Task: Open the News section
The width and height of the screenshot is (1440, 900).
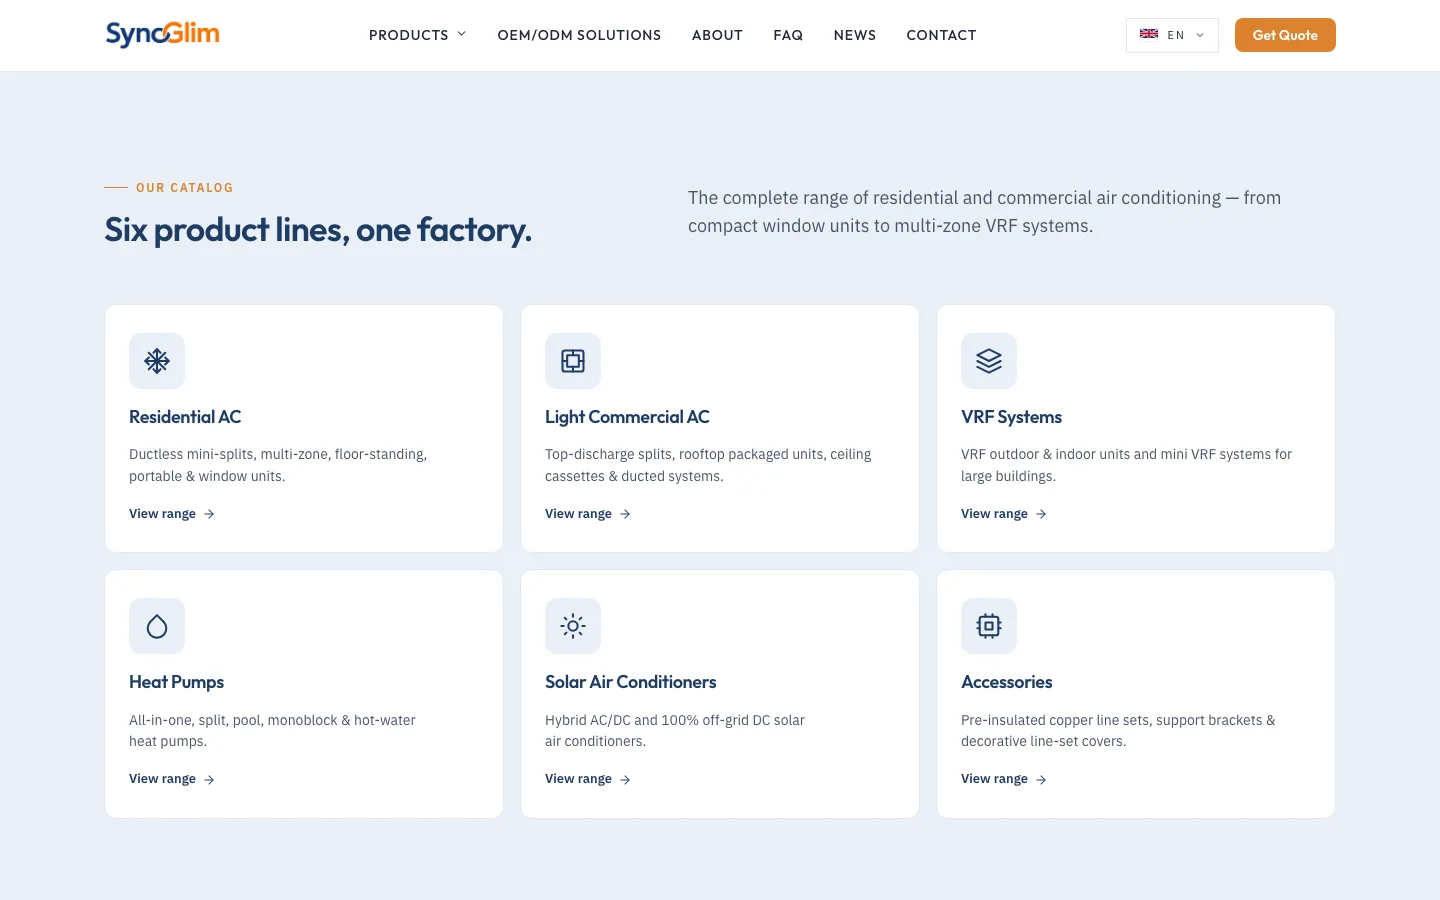Action: tap(855, 35)
